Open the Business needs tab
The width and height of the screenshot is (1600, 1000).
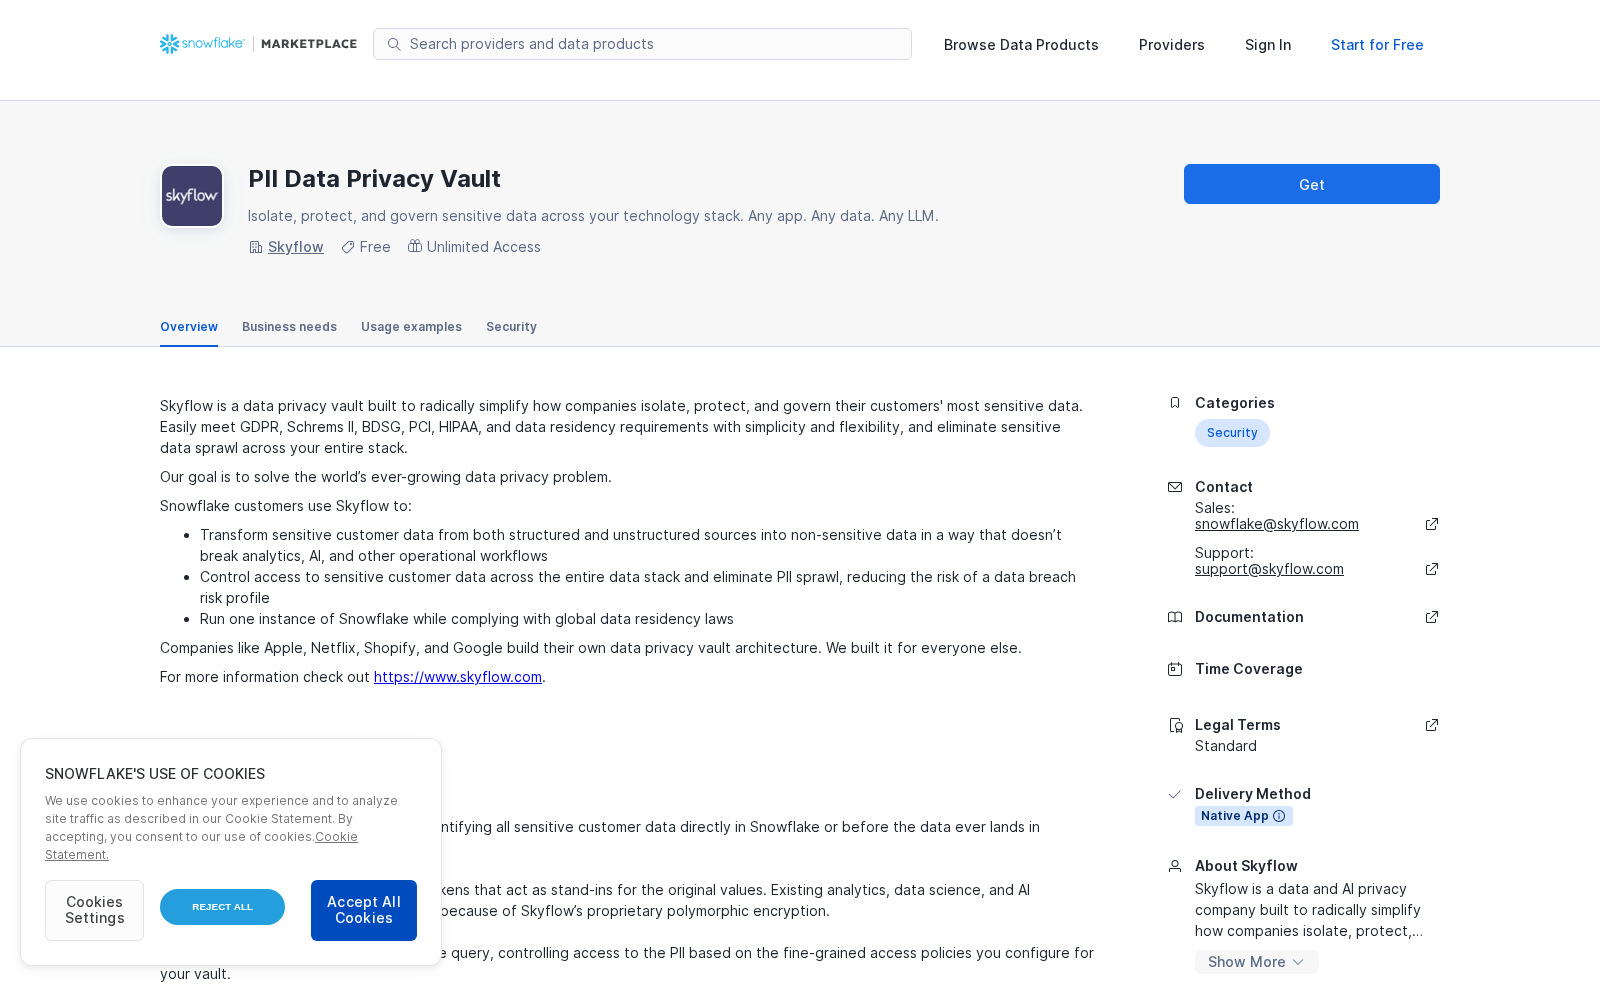click(x=289, y=327)
